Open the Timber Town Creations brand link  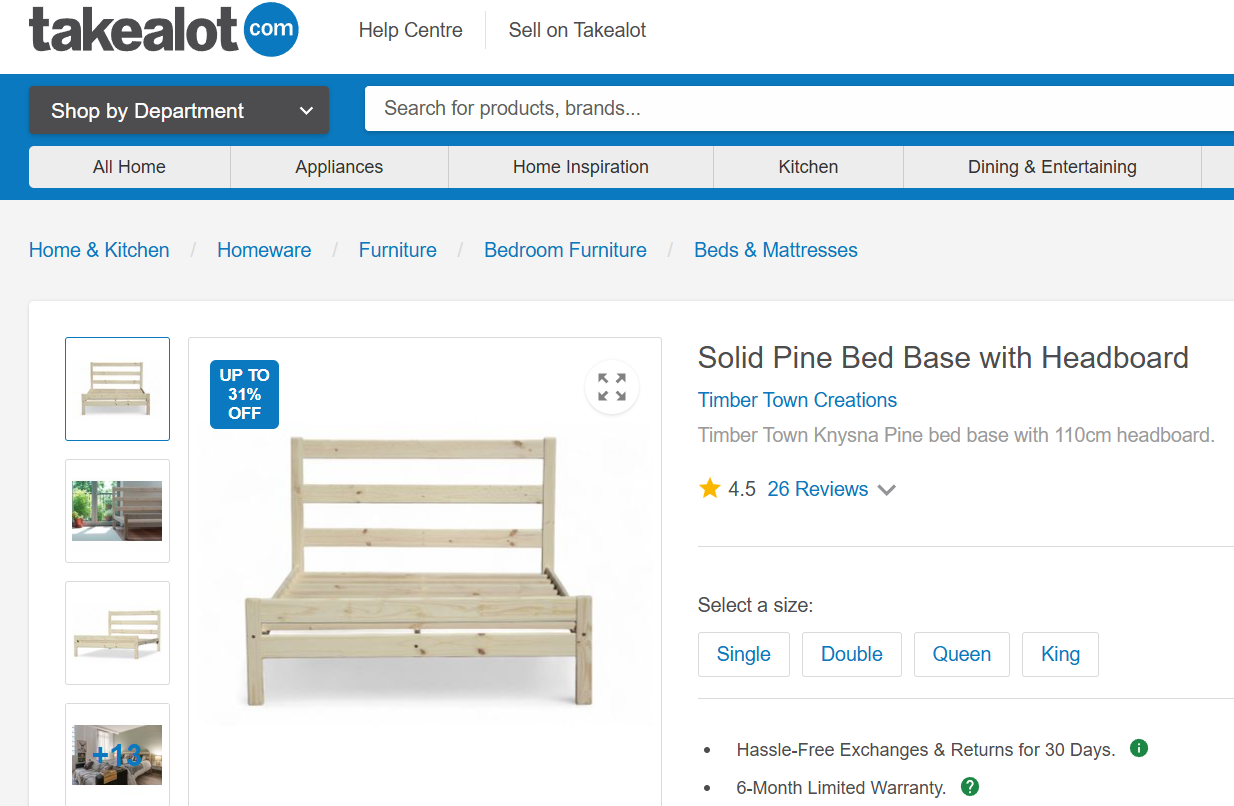pyautogui.click(x=797, y=400)
